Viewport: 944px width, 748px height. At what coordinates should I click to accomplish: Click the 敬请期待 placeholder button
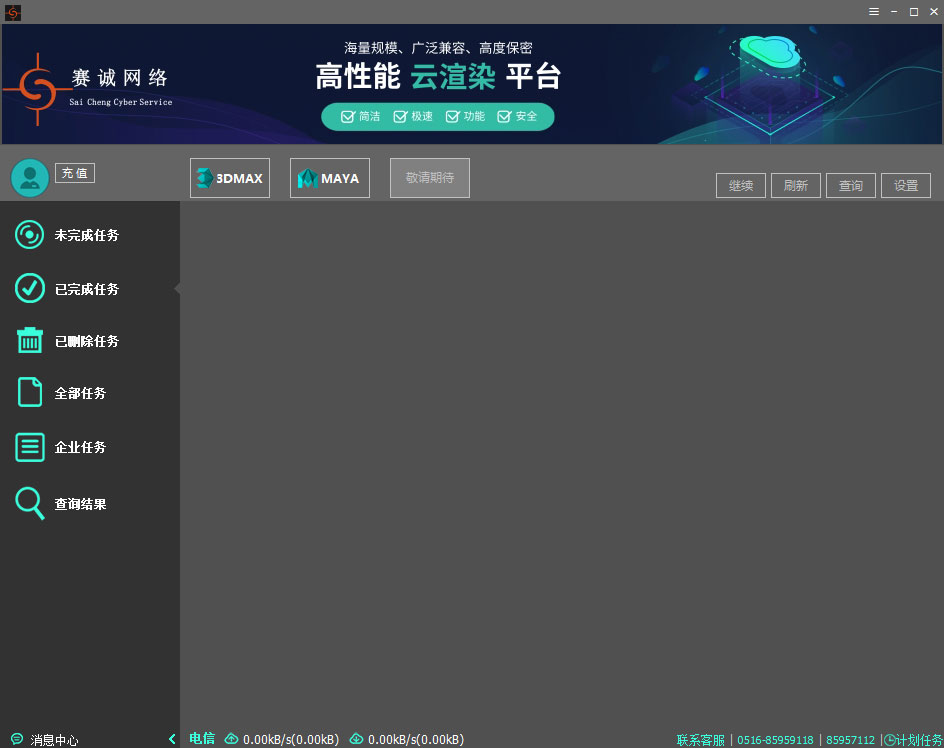[x=430, y=178]
